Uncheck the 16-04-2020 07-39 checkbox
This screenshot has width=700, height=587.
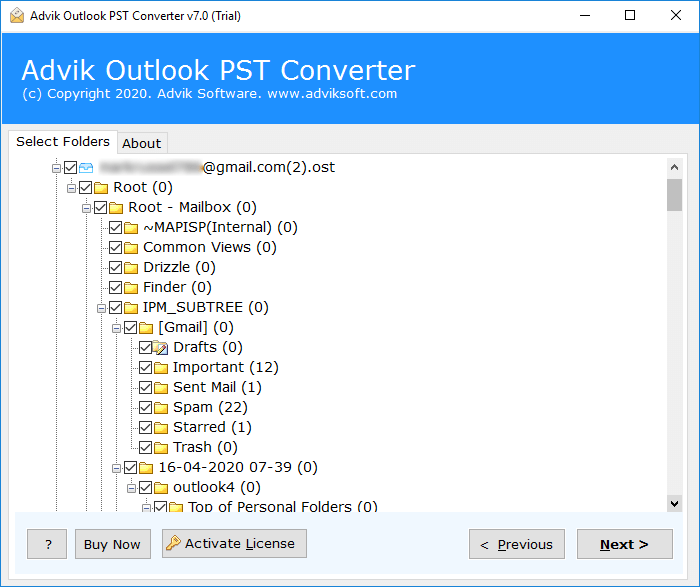click(130, 467)
